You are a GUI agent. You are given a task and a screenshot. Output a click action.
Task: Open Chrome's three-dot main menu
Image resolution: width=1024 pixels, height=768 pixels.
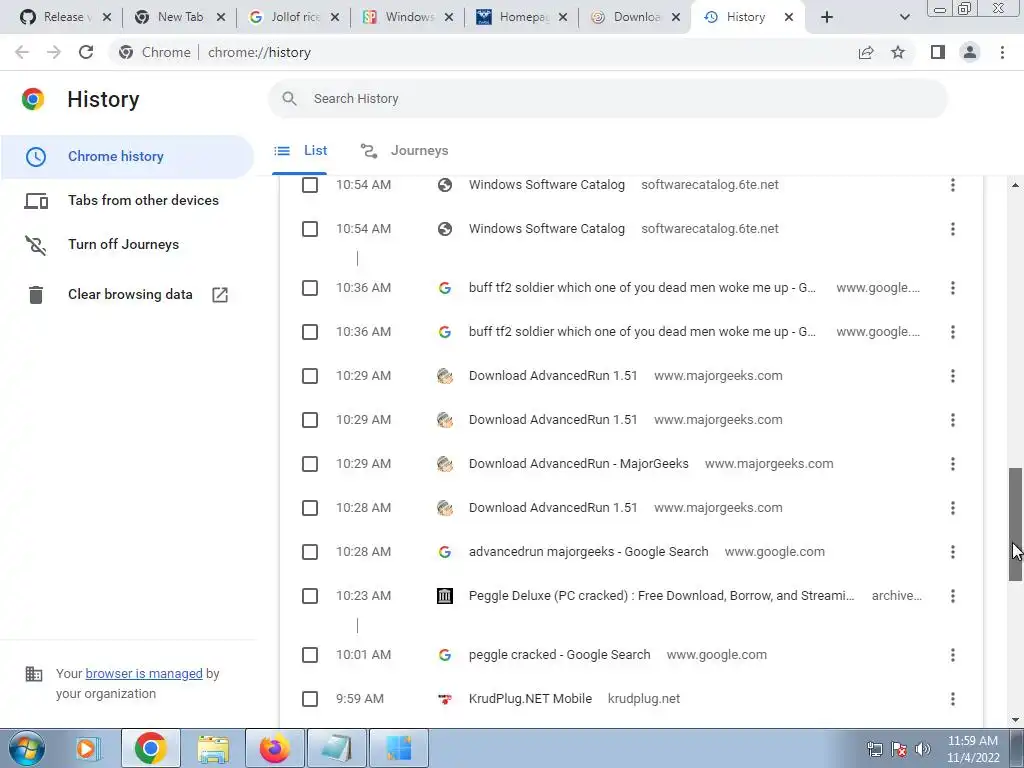click(1002, 52)
